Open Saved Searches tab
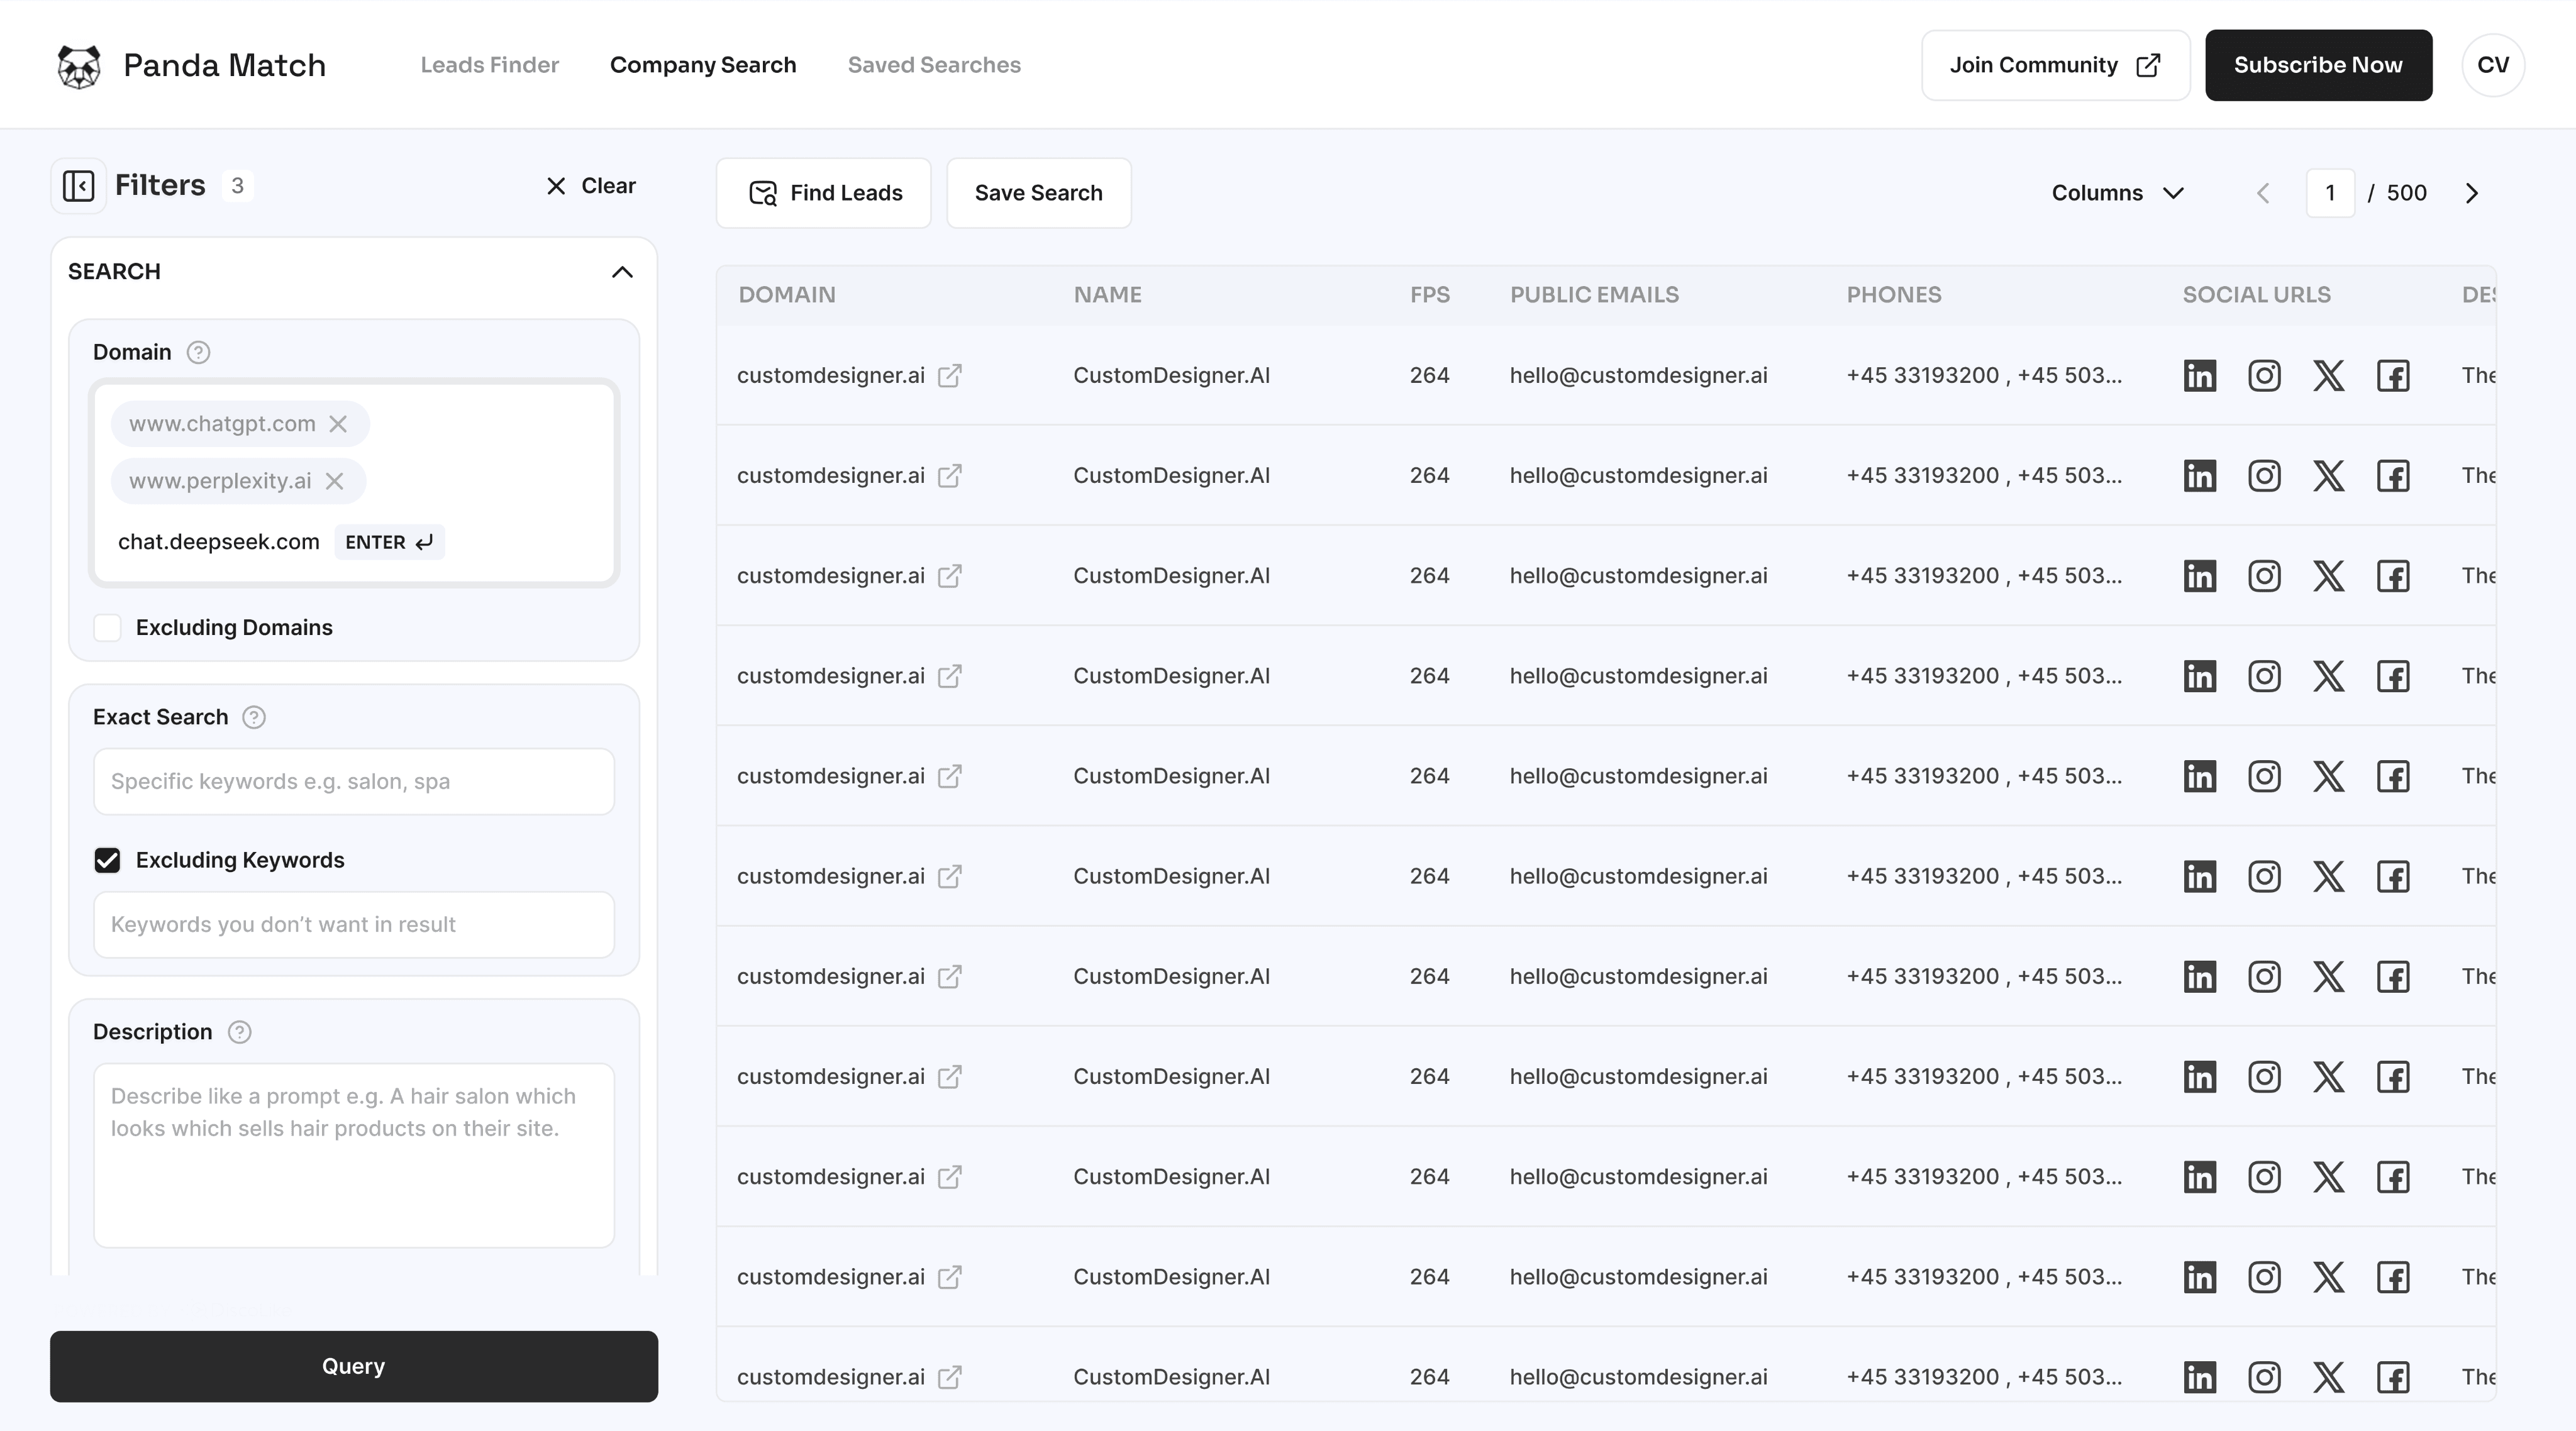Screen dimensions: 2576x1431 pyautogui.click(x=933, y=65)
